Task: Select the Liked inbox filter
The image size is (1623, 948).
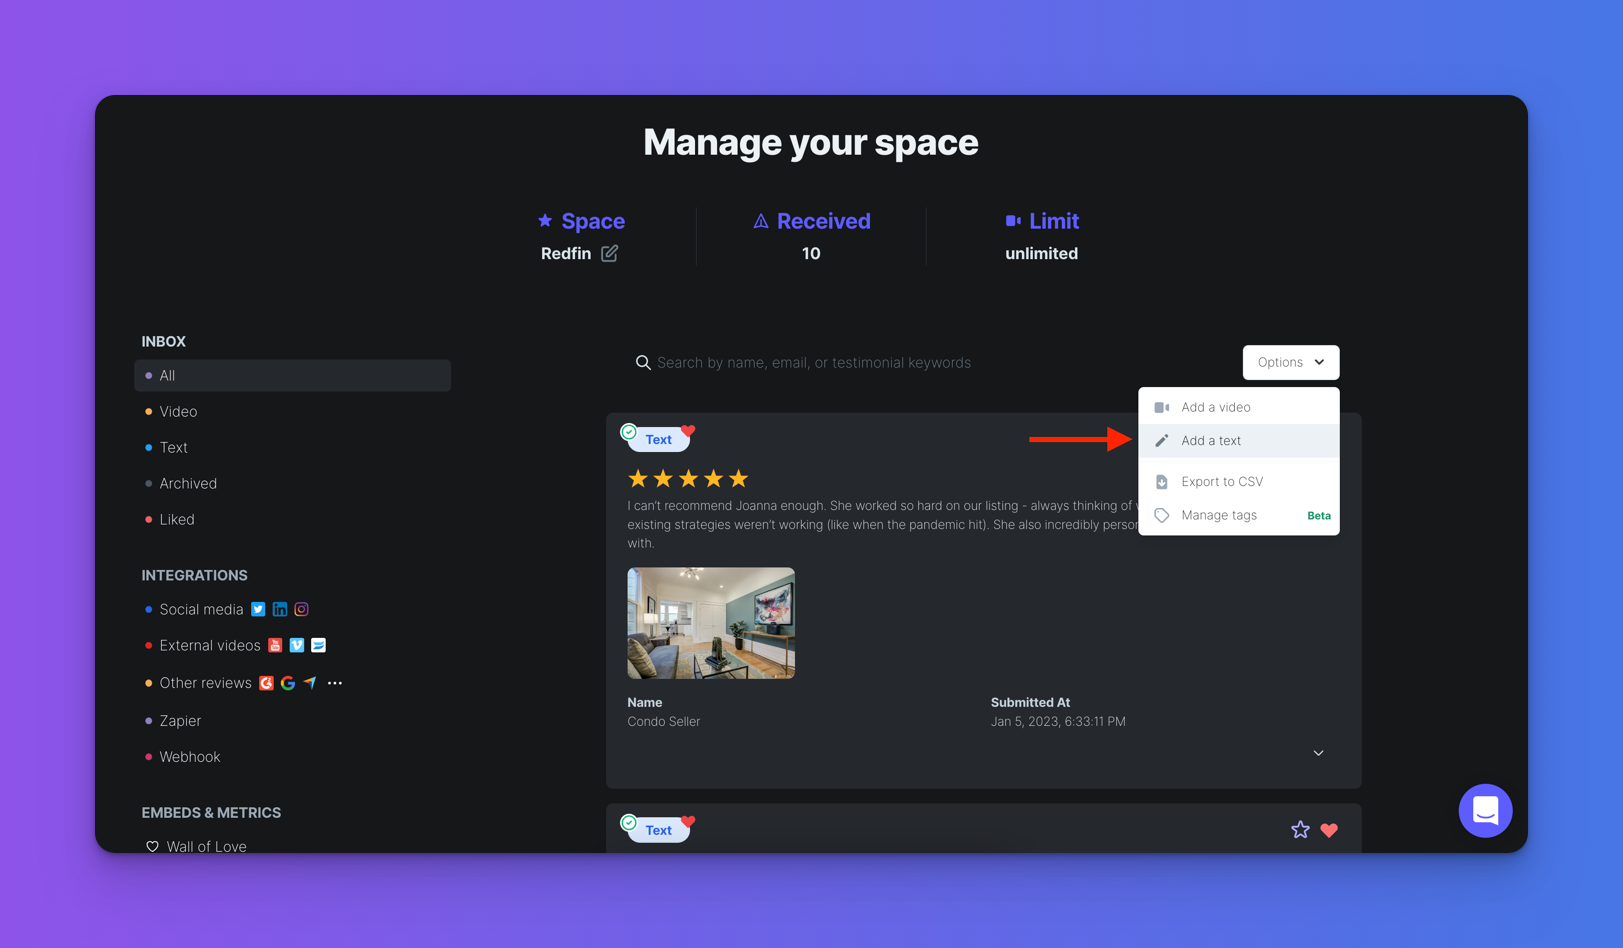Action: tap(177, 519)
